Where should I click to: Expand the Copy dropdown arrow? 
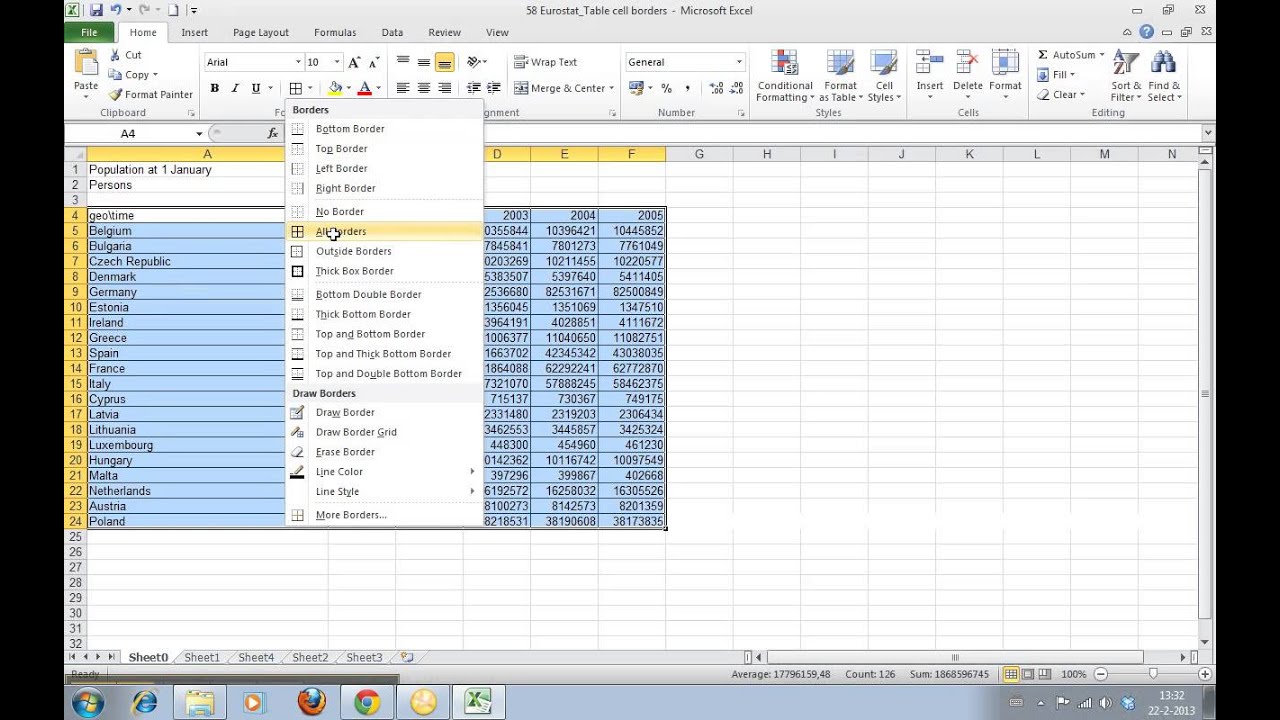[155, 75]
